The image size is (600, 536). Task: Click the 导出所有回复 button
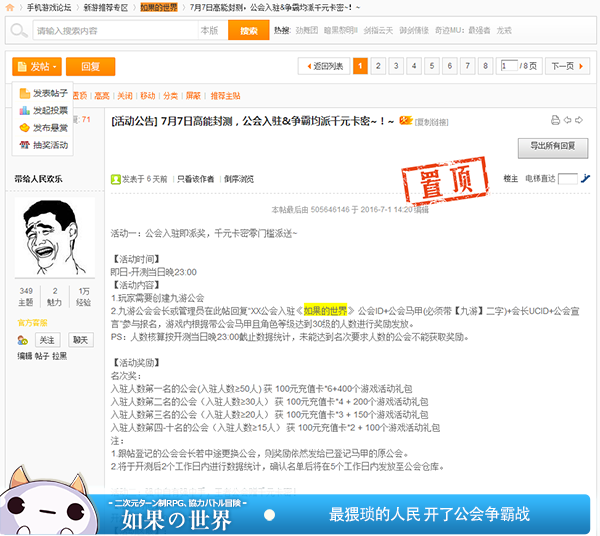(x=553, y=148)
